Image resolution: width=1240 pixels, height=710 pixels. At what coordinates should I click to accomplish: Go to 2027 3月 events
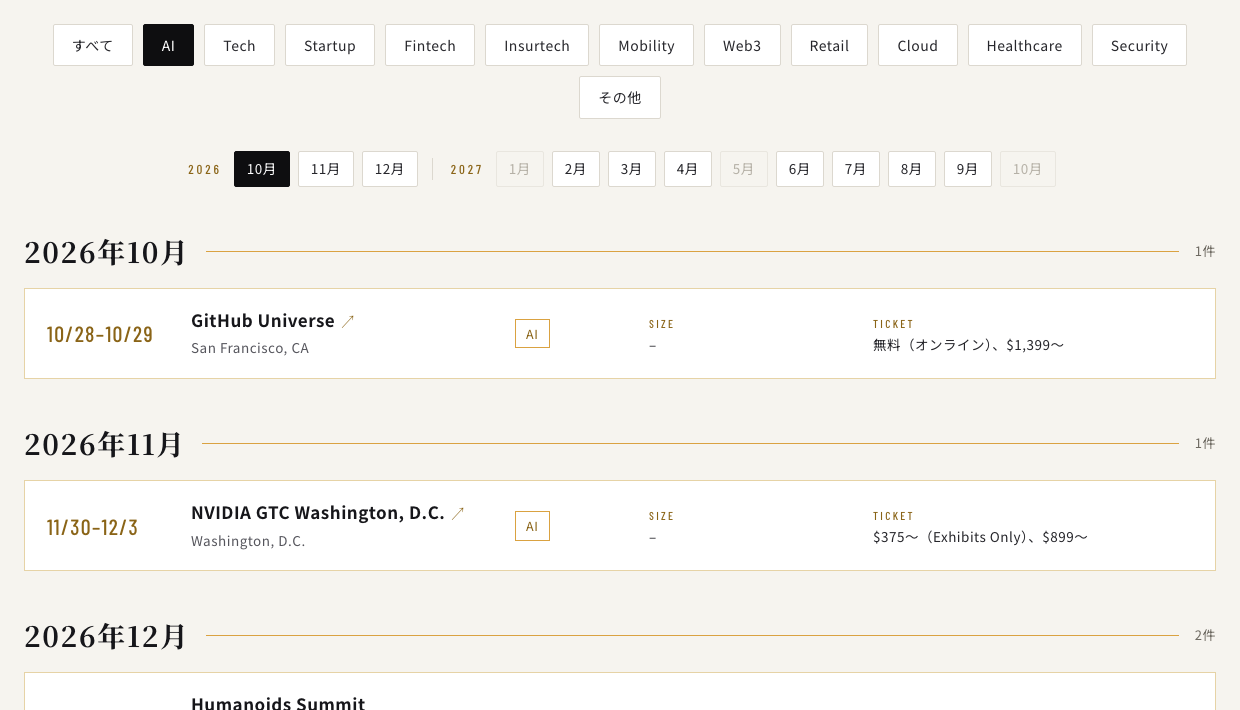pyautogui.click(x=632, y=169)
